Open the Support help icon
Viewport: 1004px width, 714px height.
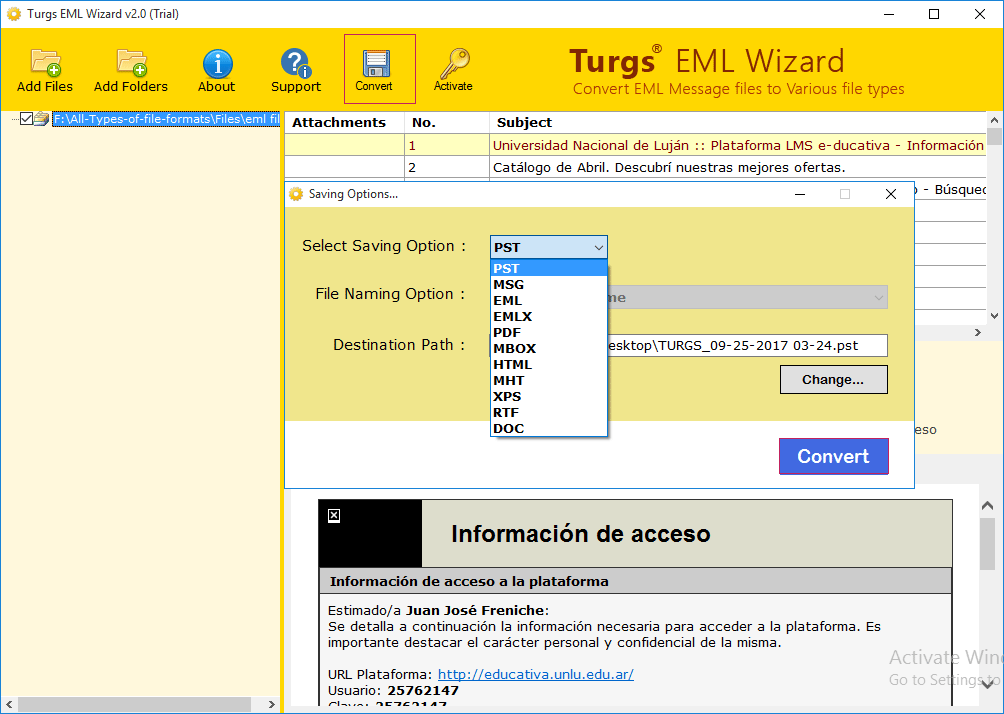296,63
